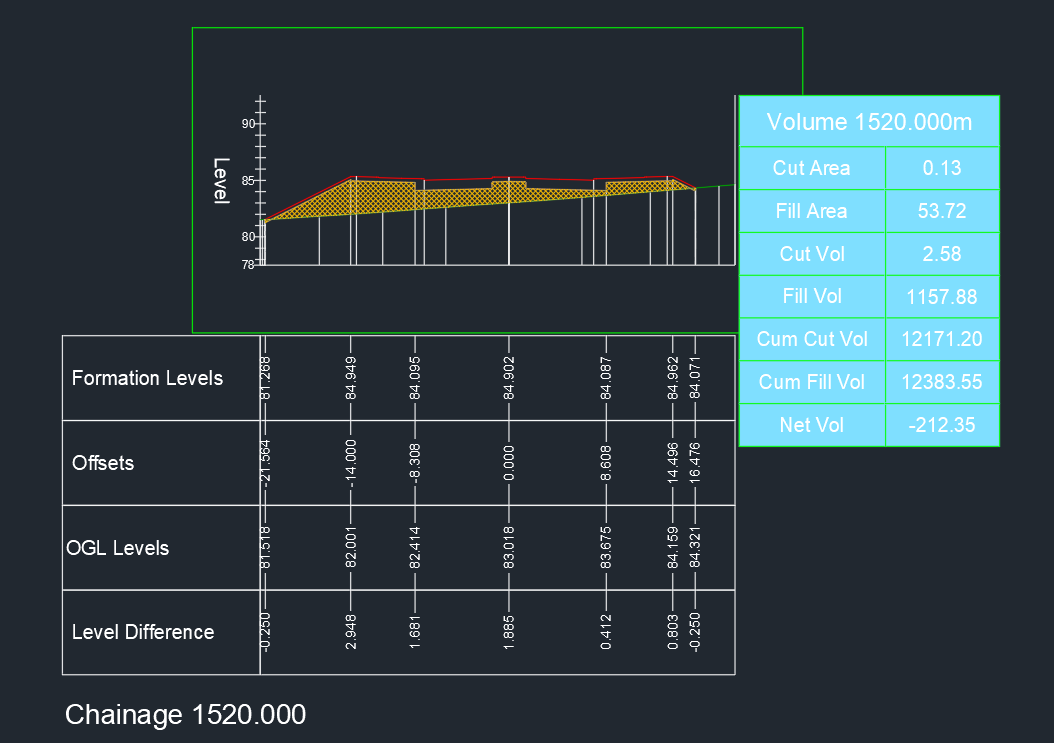The width and height of the screenshot is (1054, 743).
Task: Click the Level Difference row header
Action: point(143,632)
